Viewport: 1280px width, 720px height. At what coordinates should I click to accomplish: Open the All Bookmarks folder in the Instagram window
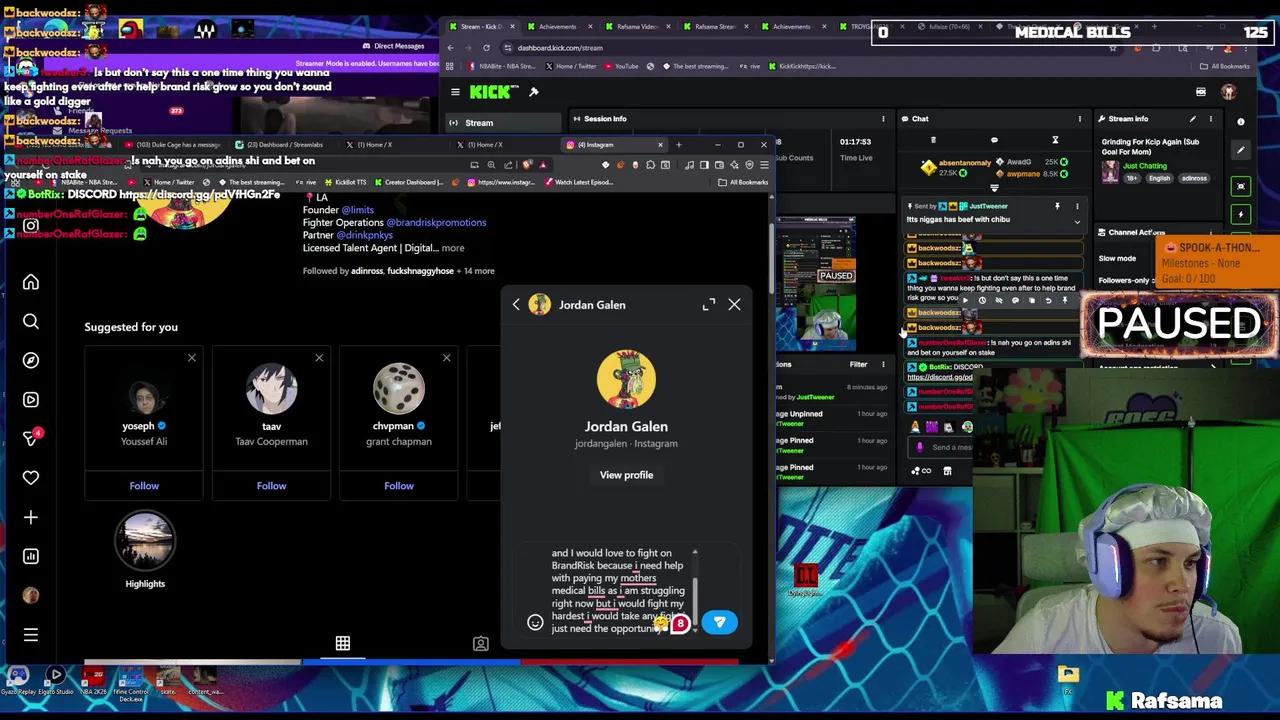point(743,183)
